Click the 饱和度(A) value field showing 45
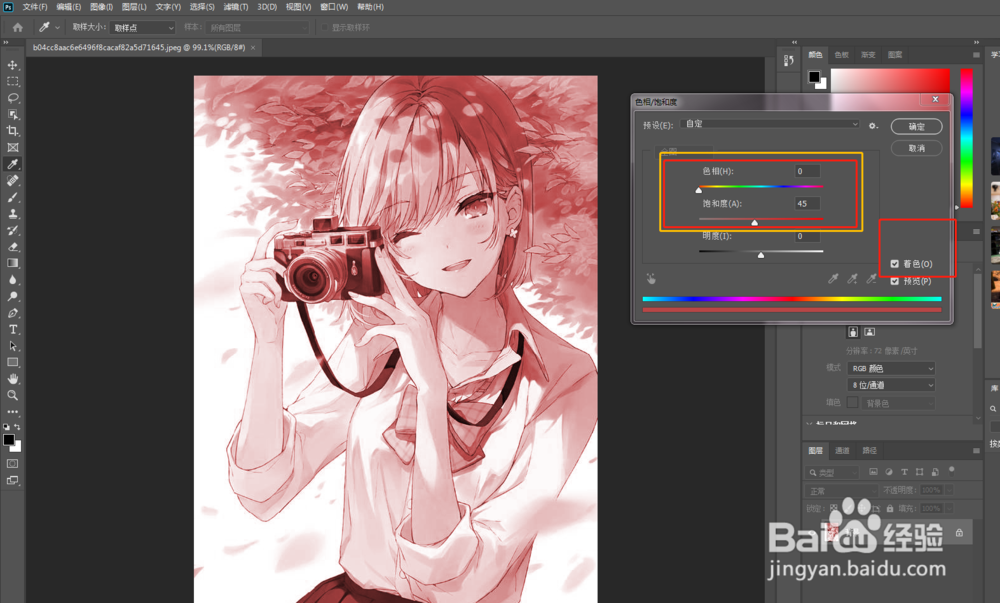Screen dimensions: 1000x603 pos(807,203)
